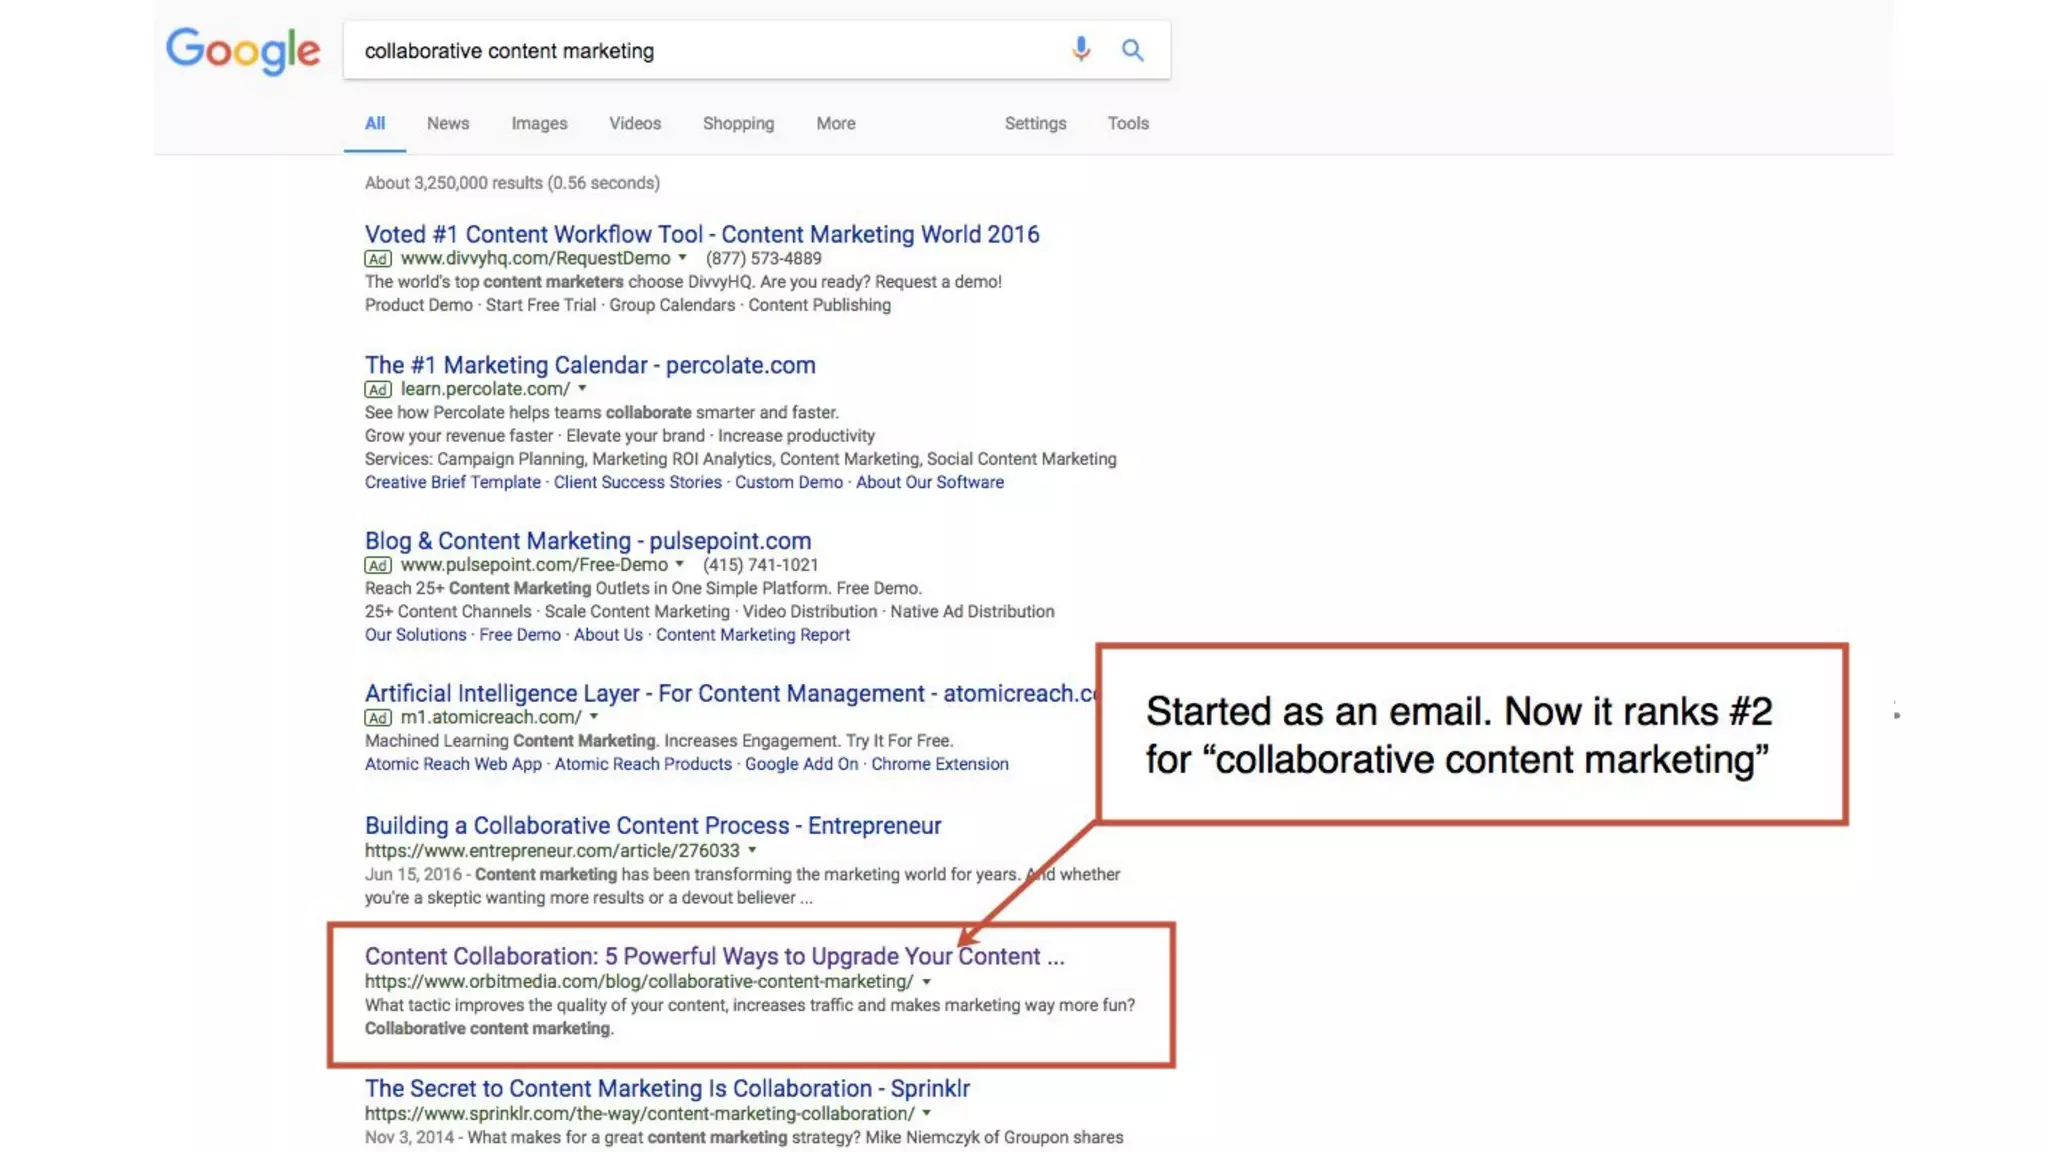Open dropdown arrow beside entrepreneur.com article URL
This screenshot has height=1152, width=2048.
click(x=752, y=850)
